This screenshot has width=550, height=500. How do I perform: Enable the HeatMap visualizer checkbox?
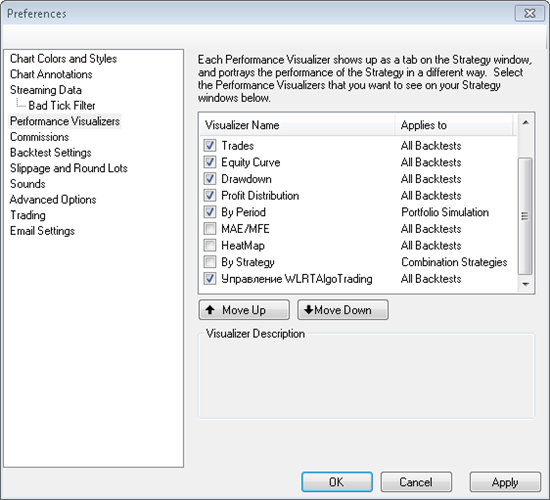[210, 245]
